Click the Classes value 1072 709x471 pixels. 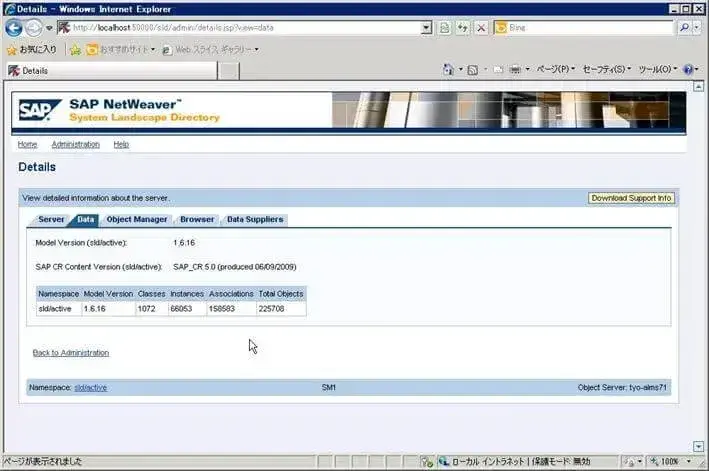pyautogui.click(x=147, y=309)
